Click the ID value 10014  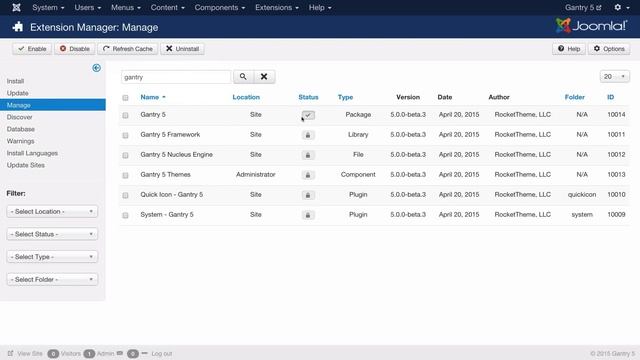click(x=616, y=115)
